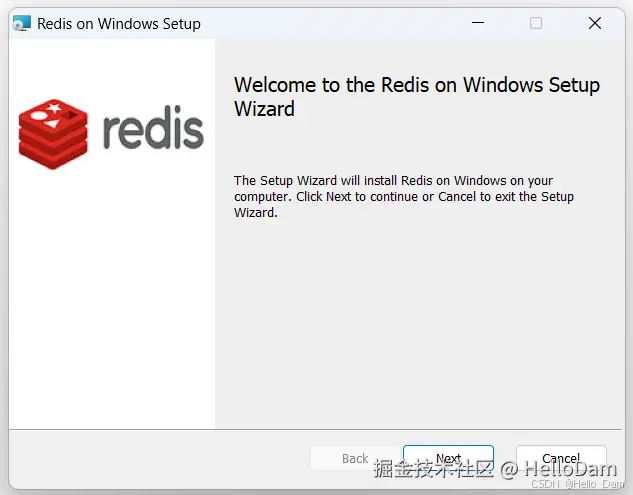Screen dimensions: 633x495
Task: Click the disabled Back button
Action: click(x=355, y=458)
